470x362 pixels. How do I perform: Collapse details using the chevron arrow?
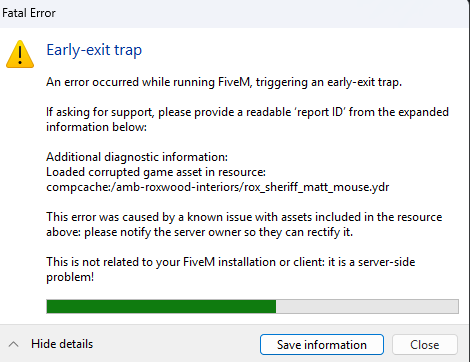click(13, 344)
